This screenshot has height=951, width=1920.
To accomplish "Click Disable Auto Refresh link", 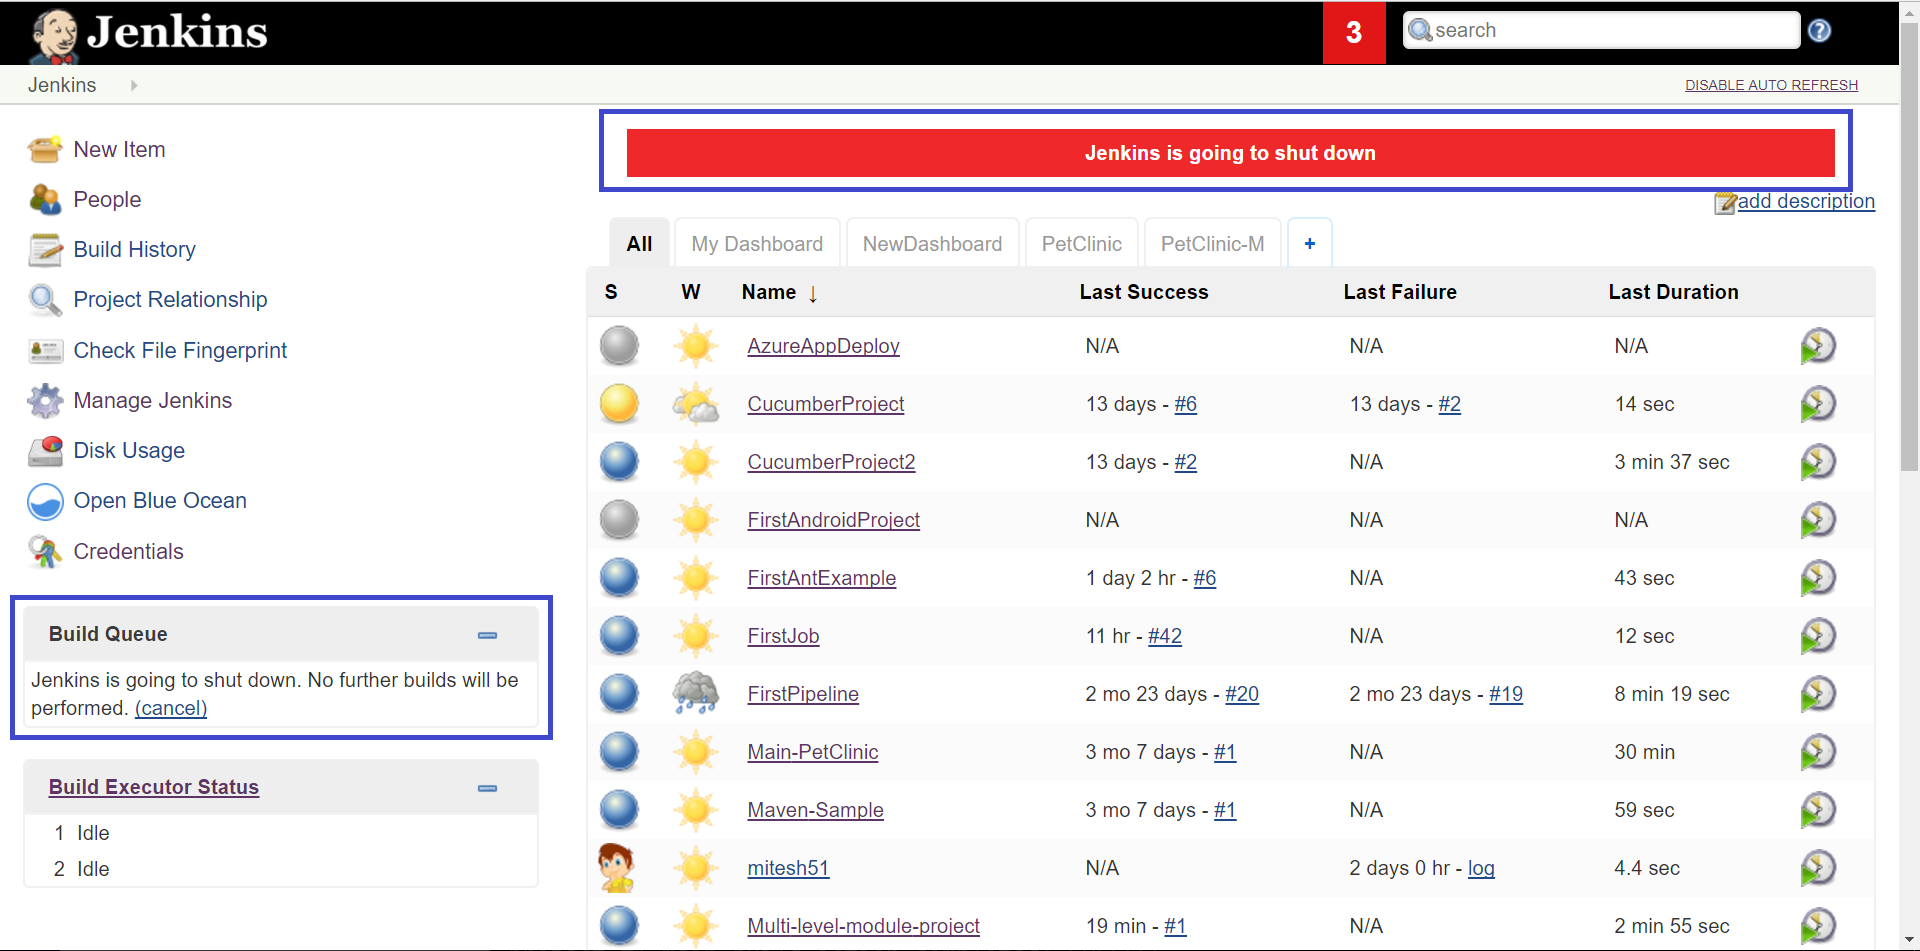I will coord(1771,85).
